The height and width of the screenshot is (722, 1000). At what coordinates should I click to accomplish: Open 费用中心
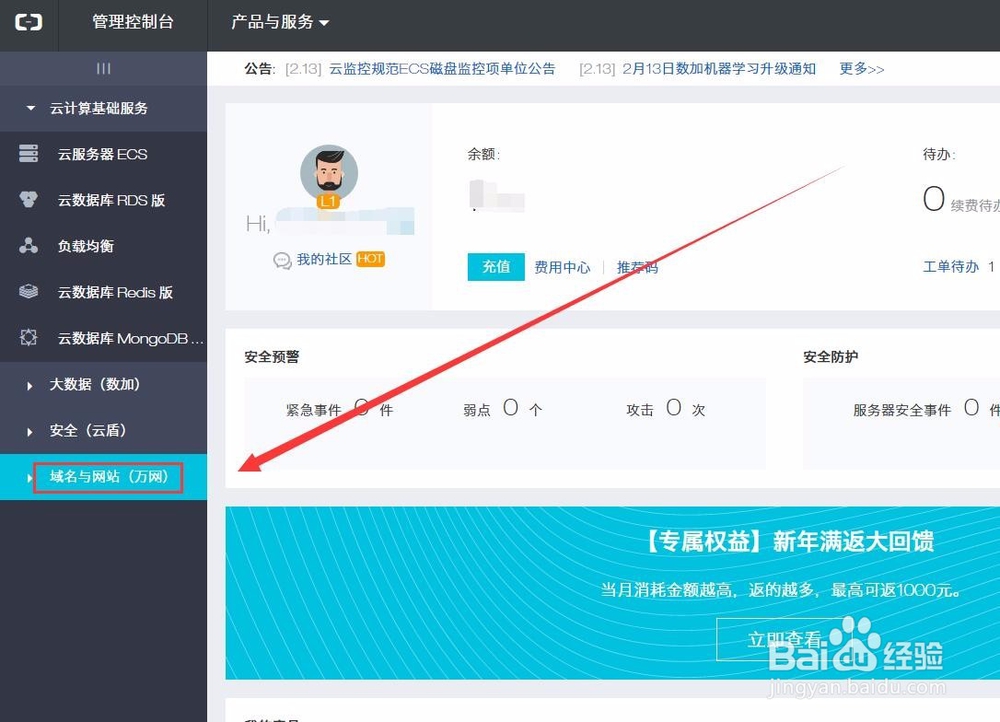click(x=562, y=267)
